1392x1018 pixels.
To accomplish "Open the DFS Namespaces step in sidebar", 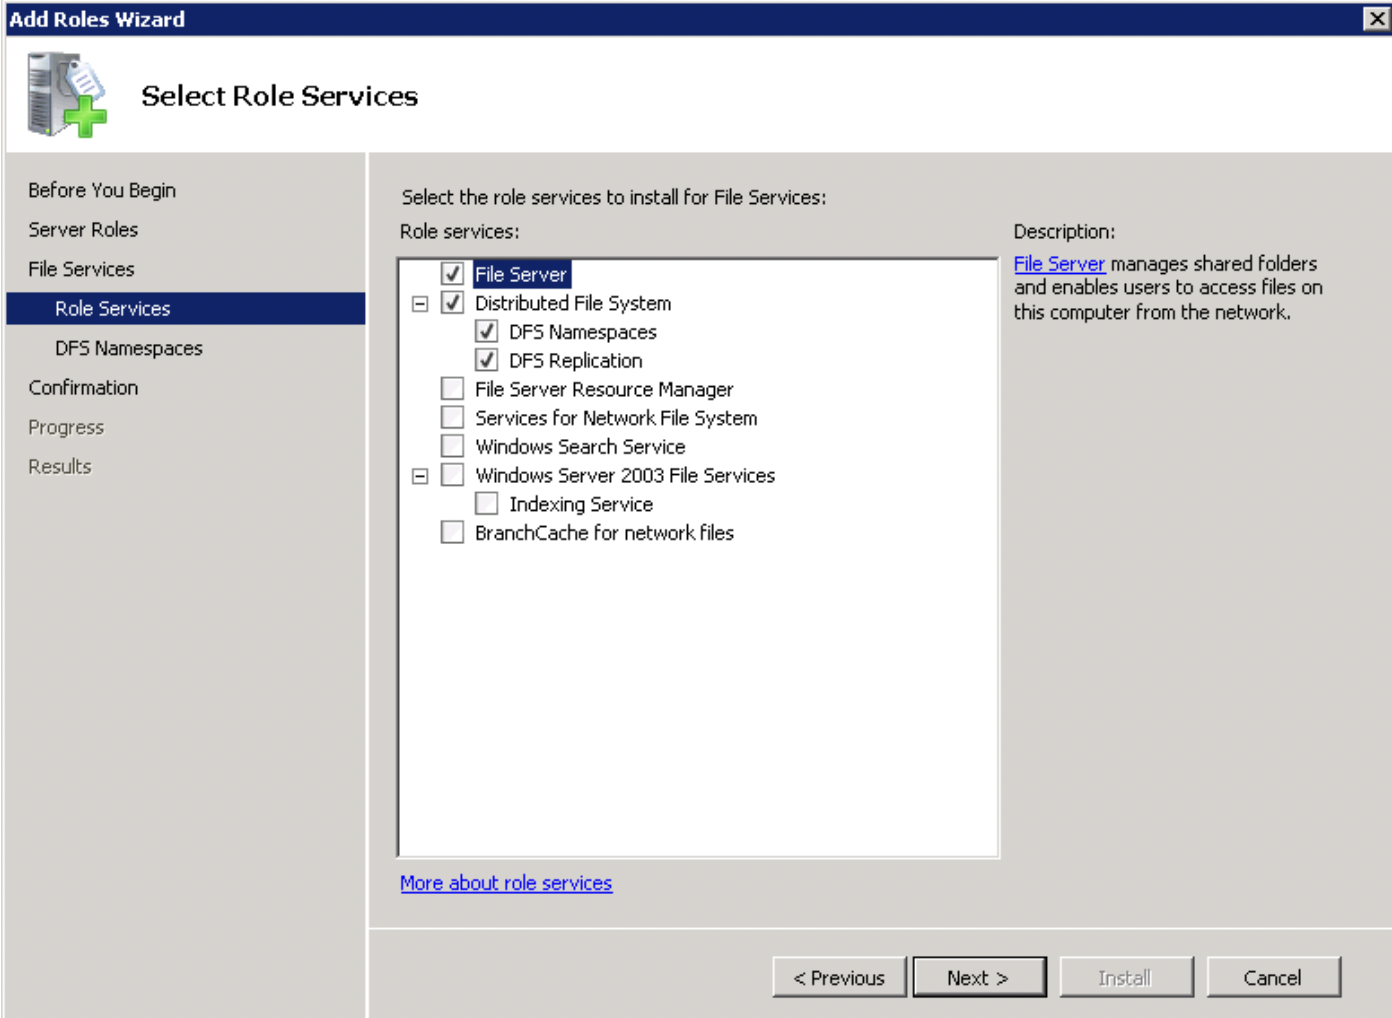I will coord(129,348).
